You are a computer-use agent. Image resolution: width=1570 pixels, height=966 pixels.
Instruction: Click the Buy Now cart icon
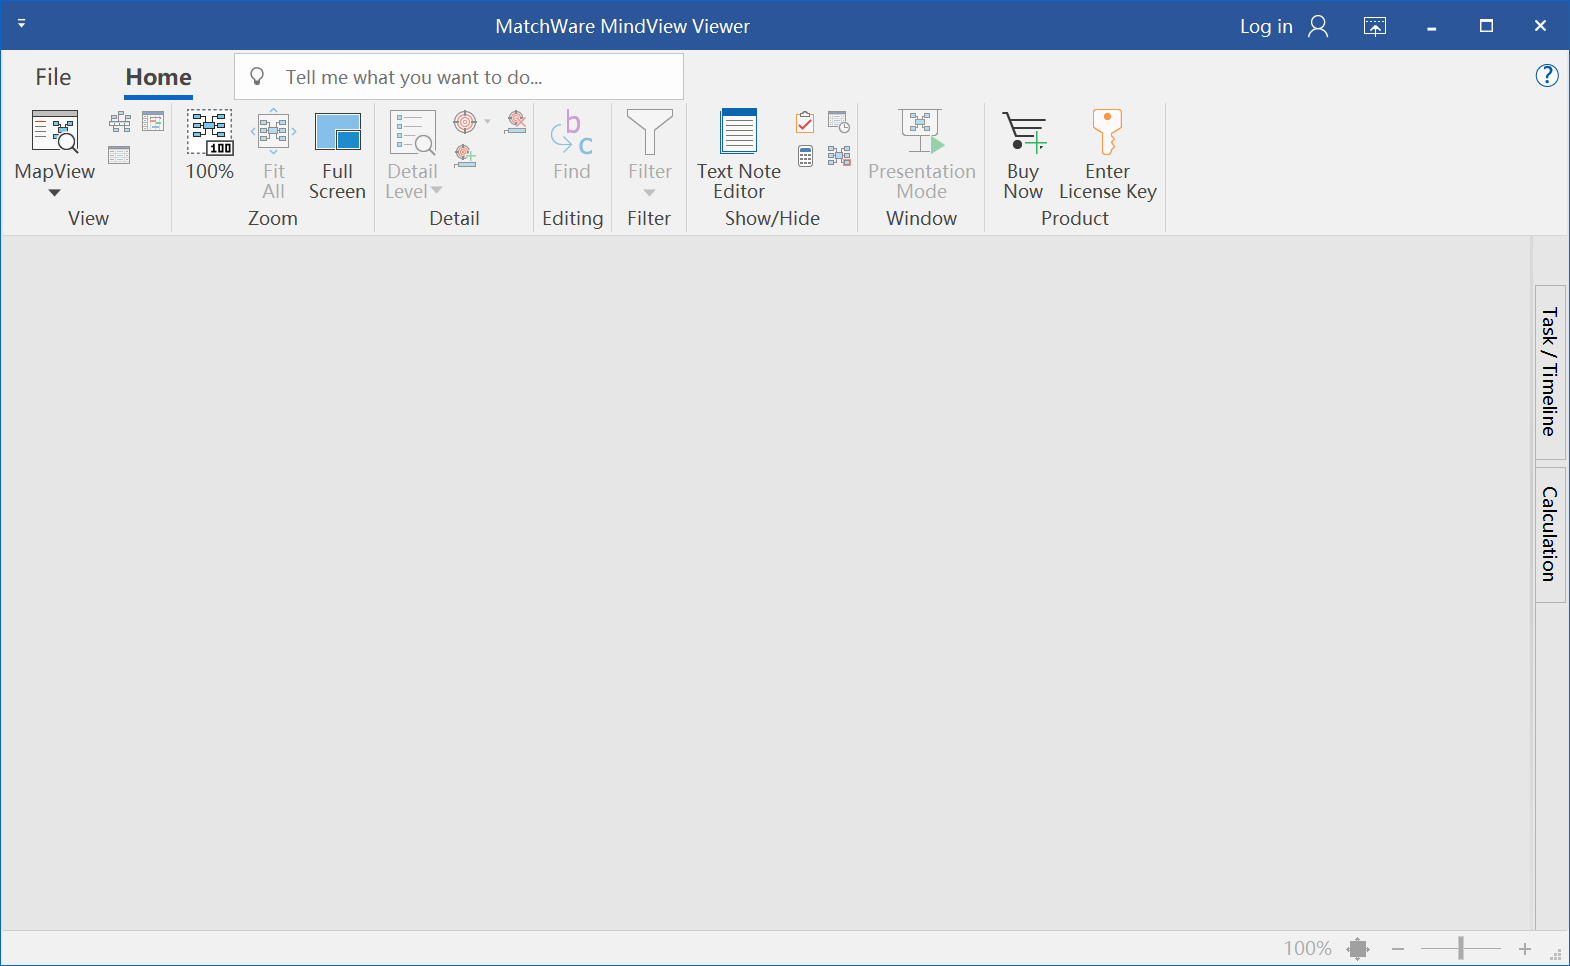pos(1024,132)
